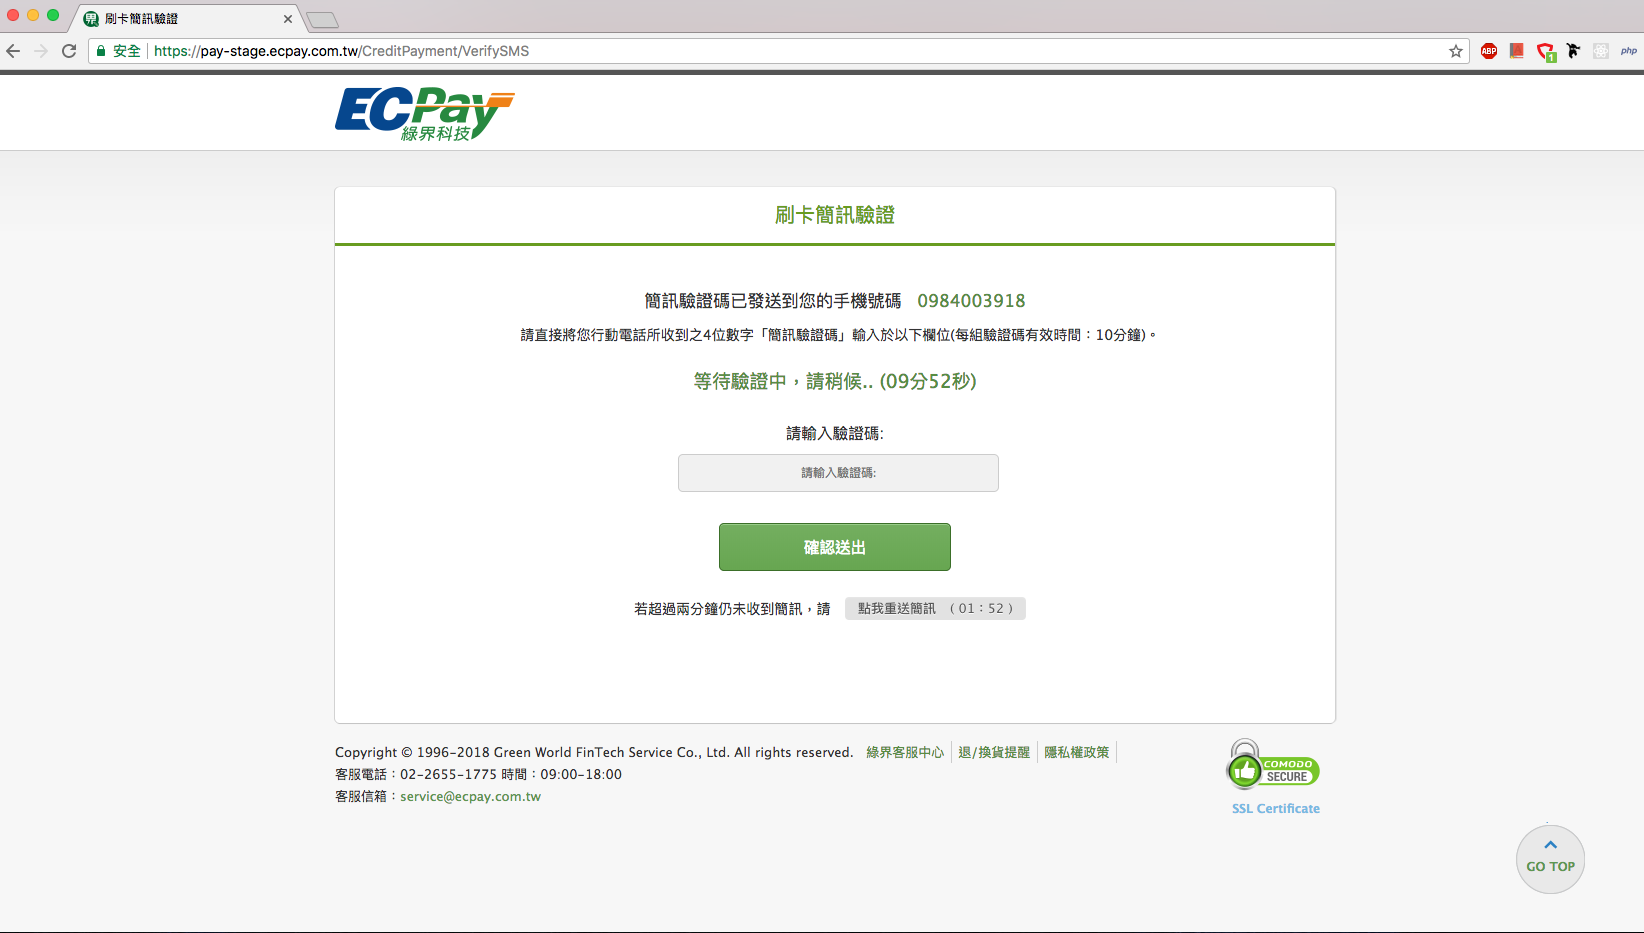Image resolution: width=1644 pixels, height=933 pixels.
Task: Click the Copyright Green World FinTech text
Action: (594, 752)
